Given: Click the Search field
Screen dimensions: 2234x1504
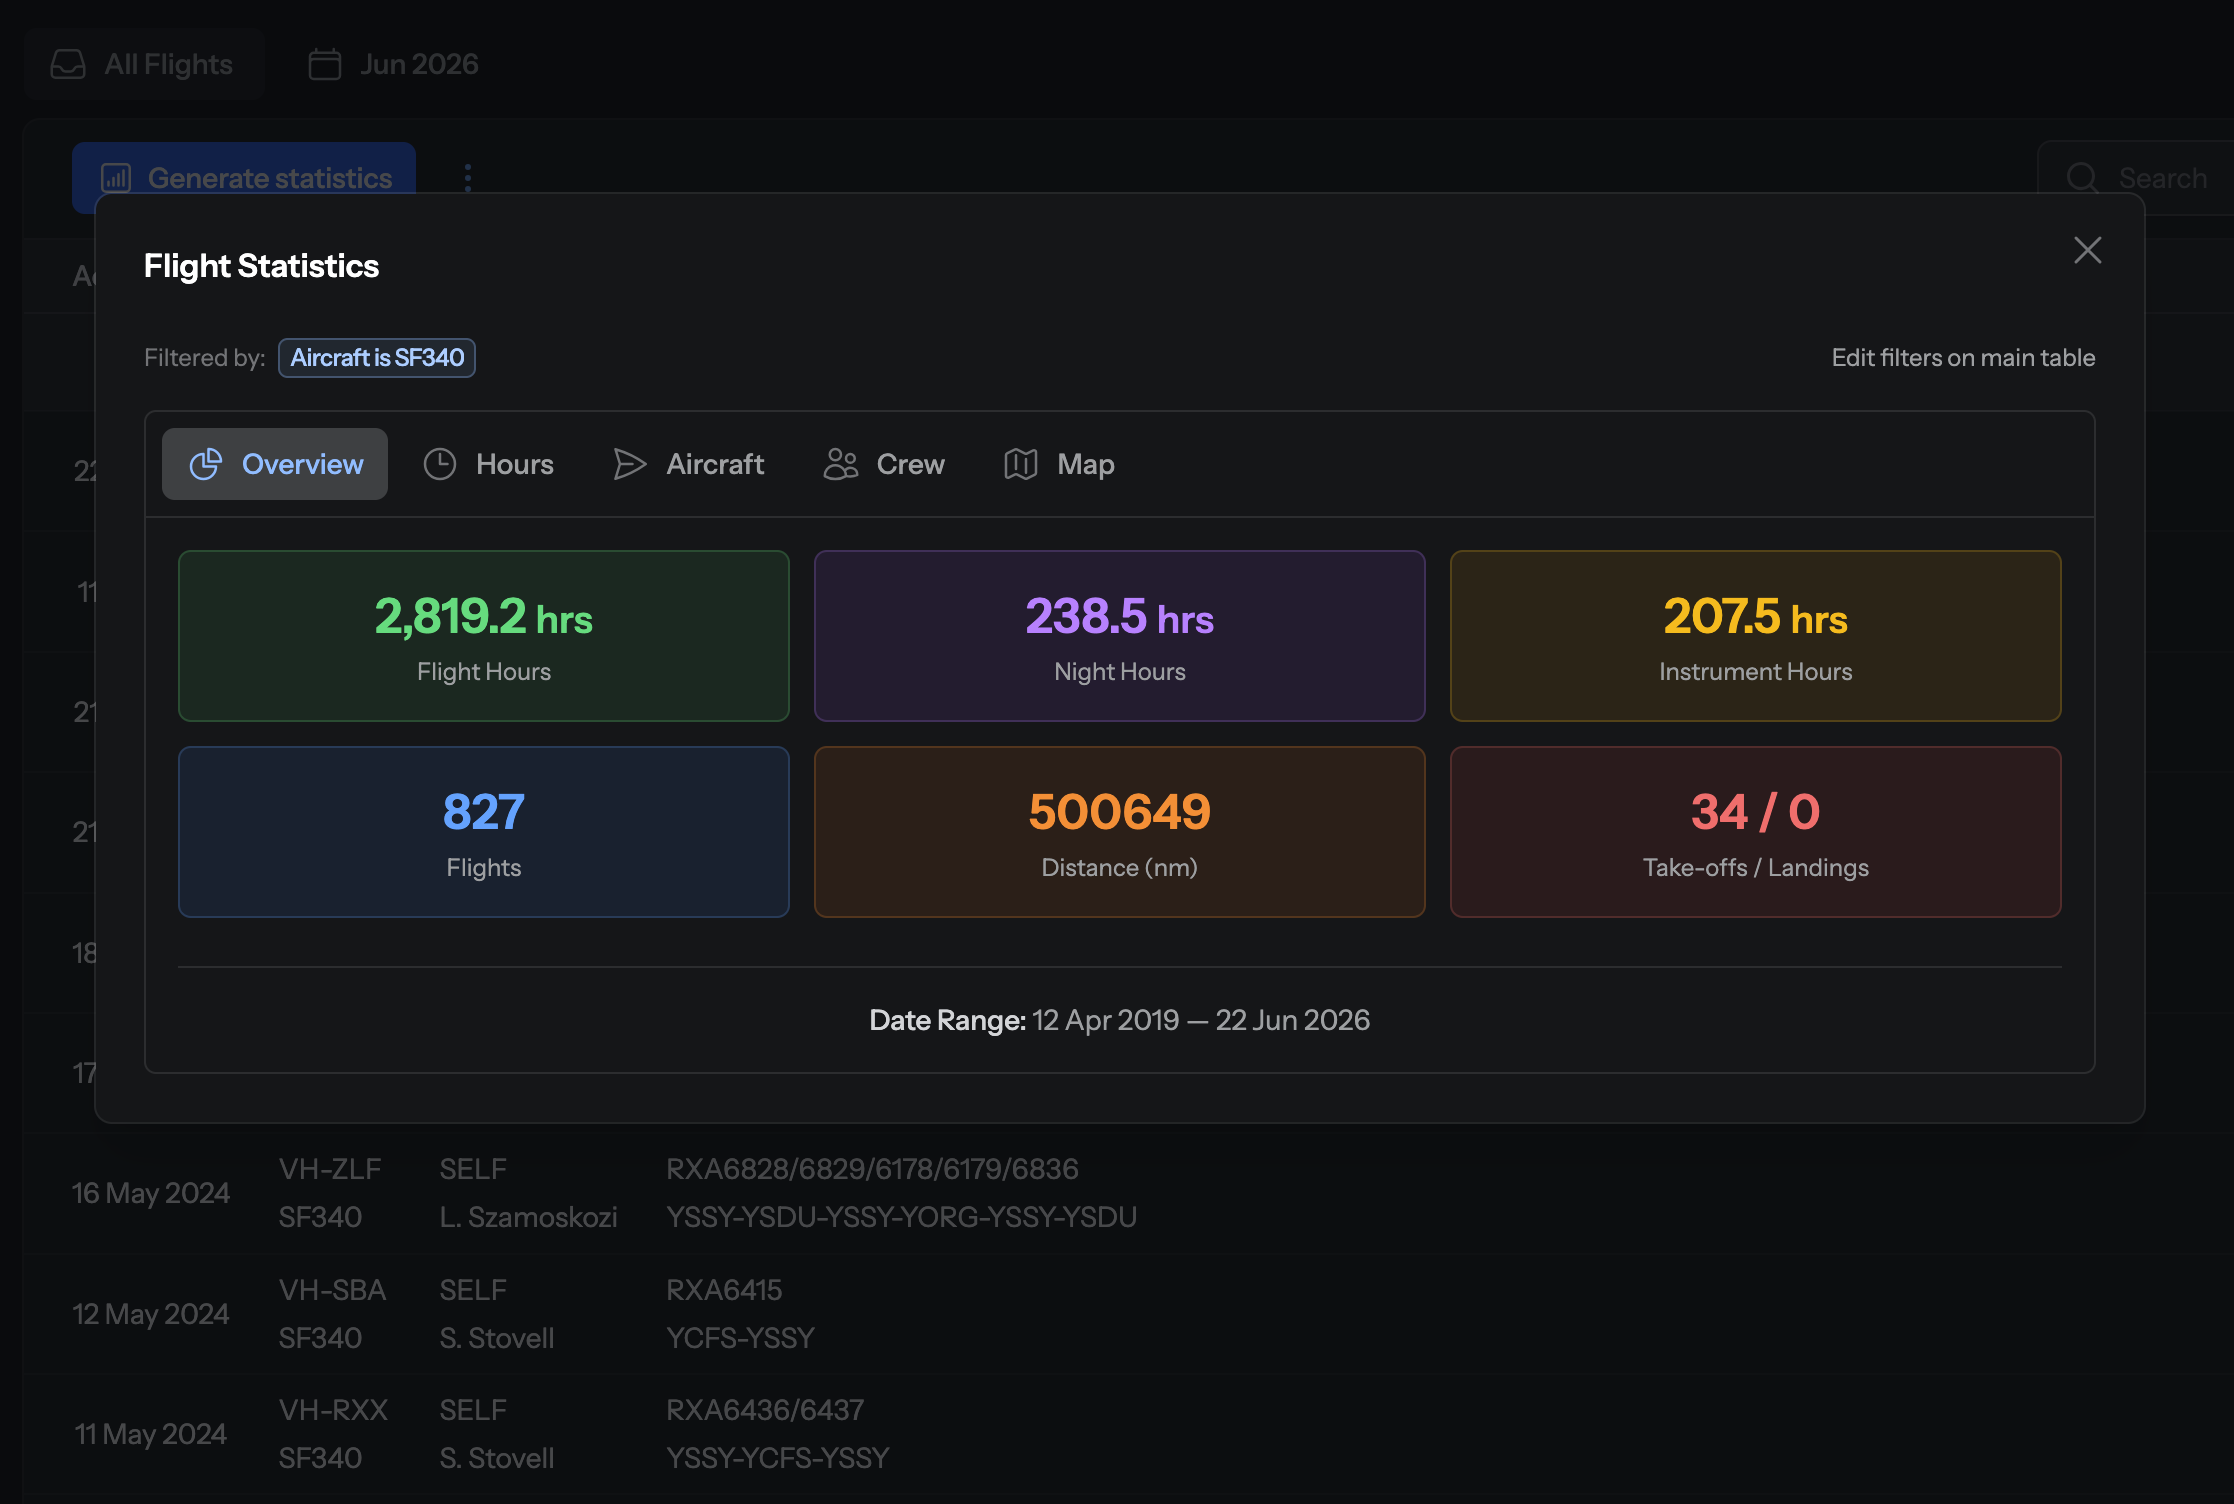Looking at the screenshot, I should click(x=2136, y=178).
